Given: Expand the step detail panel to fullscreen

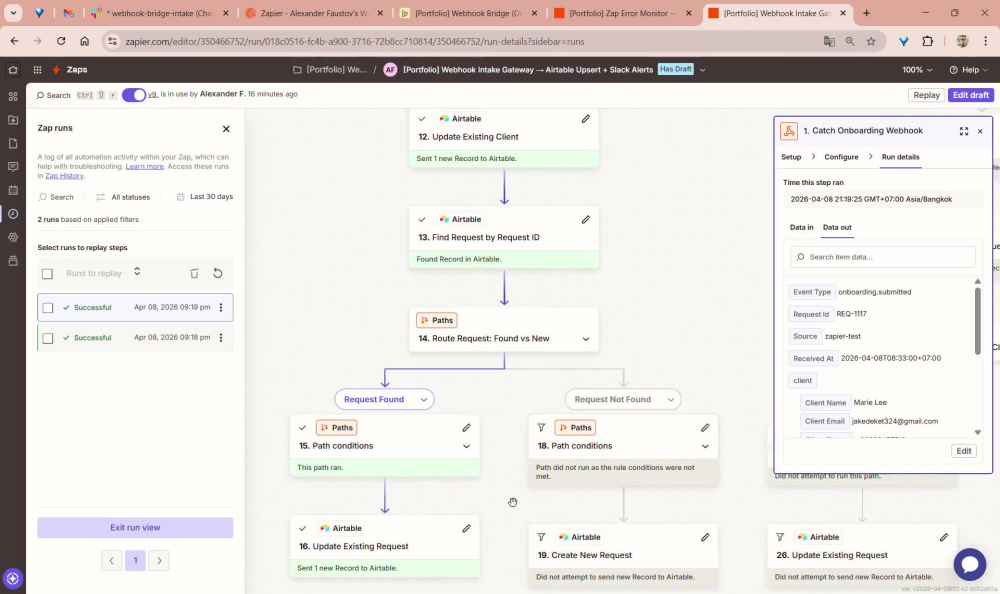Looking at the screenshot, I should pos(964,131).
